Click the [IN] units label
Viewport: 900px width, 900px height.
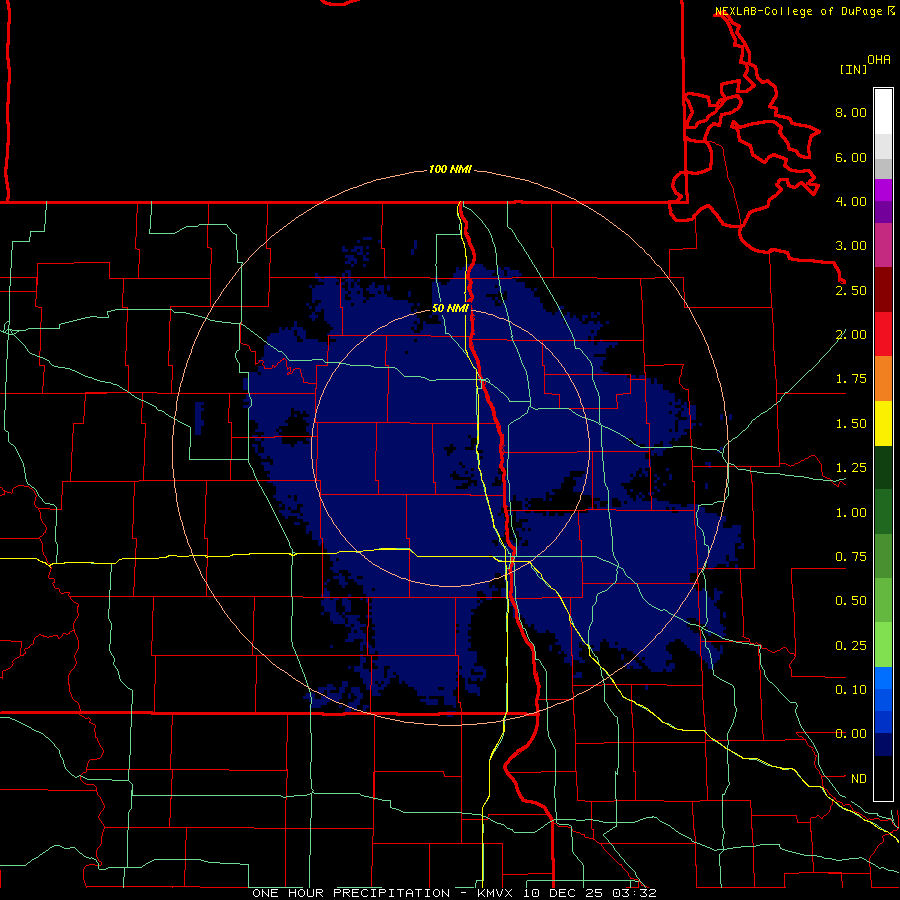point(854,69)
